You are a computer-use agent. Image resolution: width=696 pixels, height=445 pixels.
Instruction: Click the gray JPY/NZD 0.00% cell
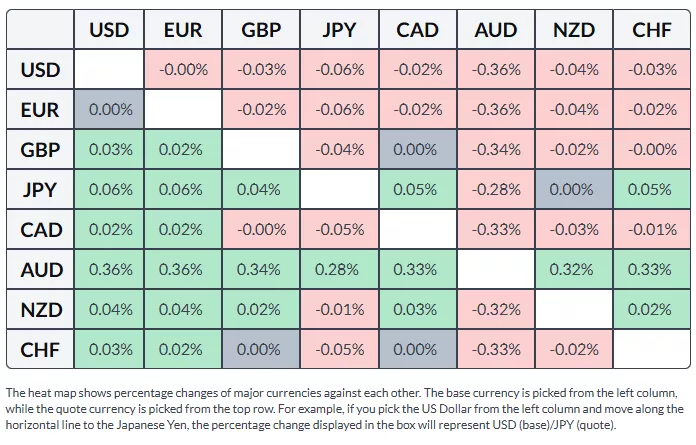coord(573,190)
